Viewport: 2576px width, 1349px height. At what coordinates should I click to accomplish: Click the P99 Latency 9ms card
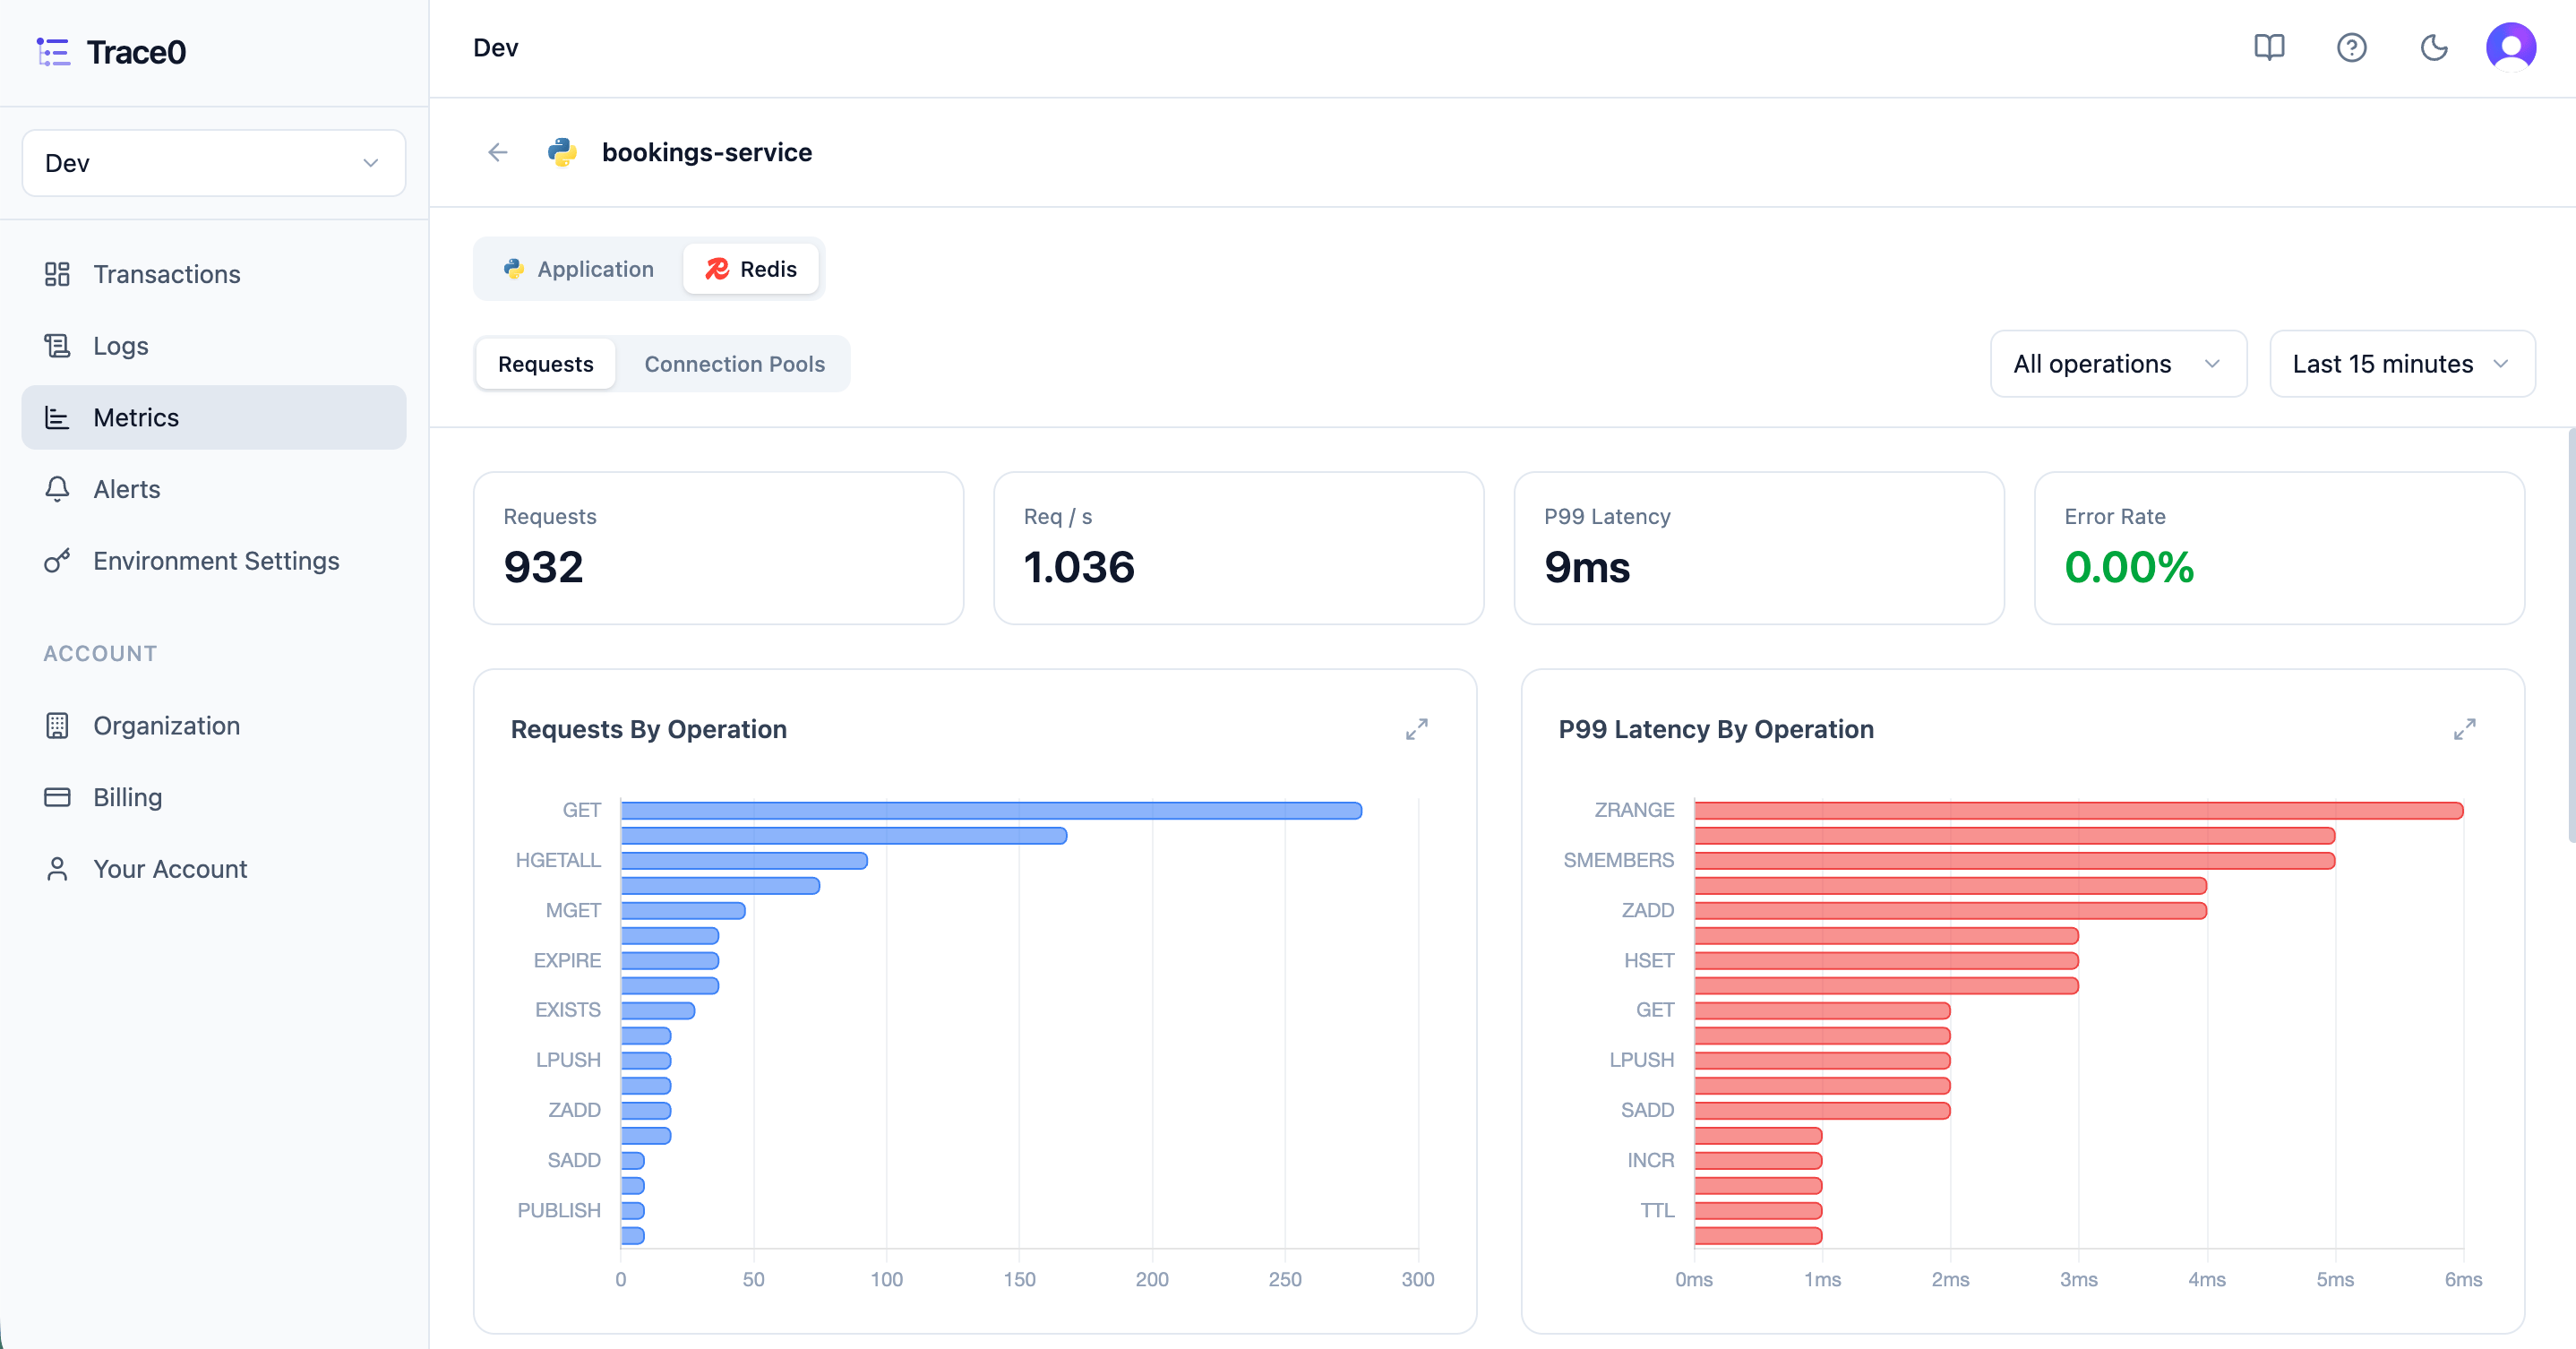[x=1758, y=548]
